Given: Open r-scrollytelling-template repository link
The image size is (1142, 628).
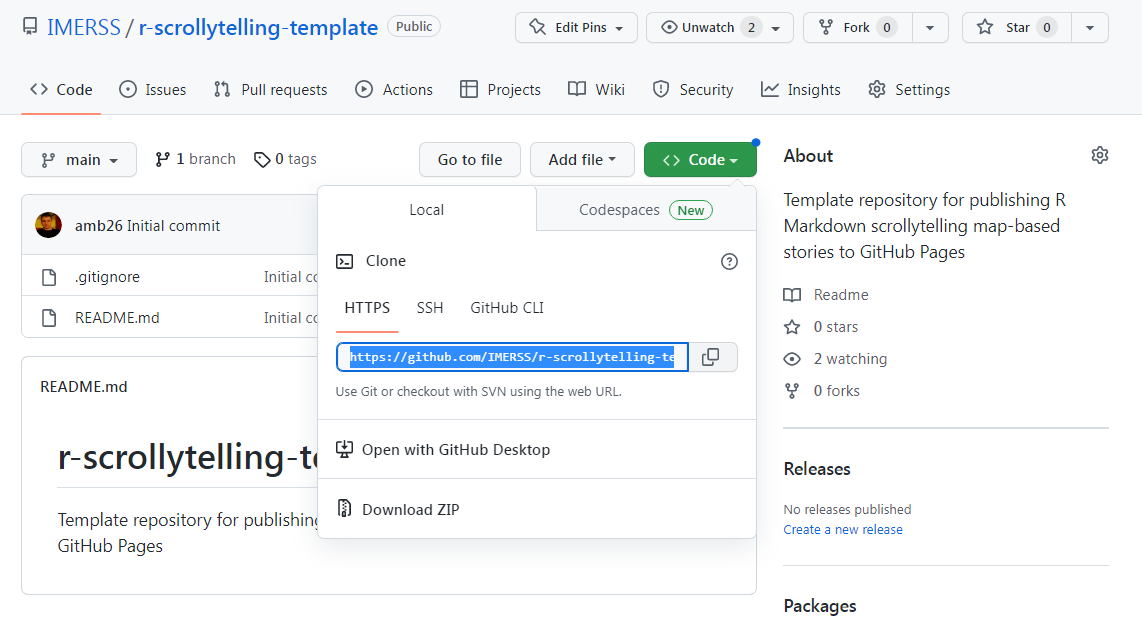Looking at the screenshot, I should coord(258,28).
